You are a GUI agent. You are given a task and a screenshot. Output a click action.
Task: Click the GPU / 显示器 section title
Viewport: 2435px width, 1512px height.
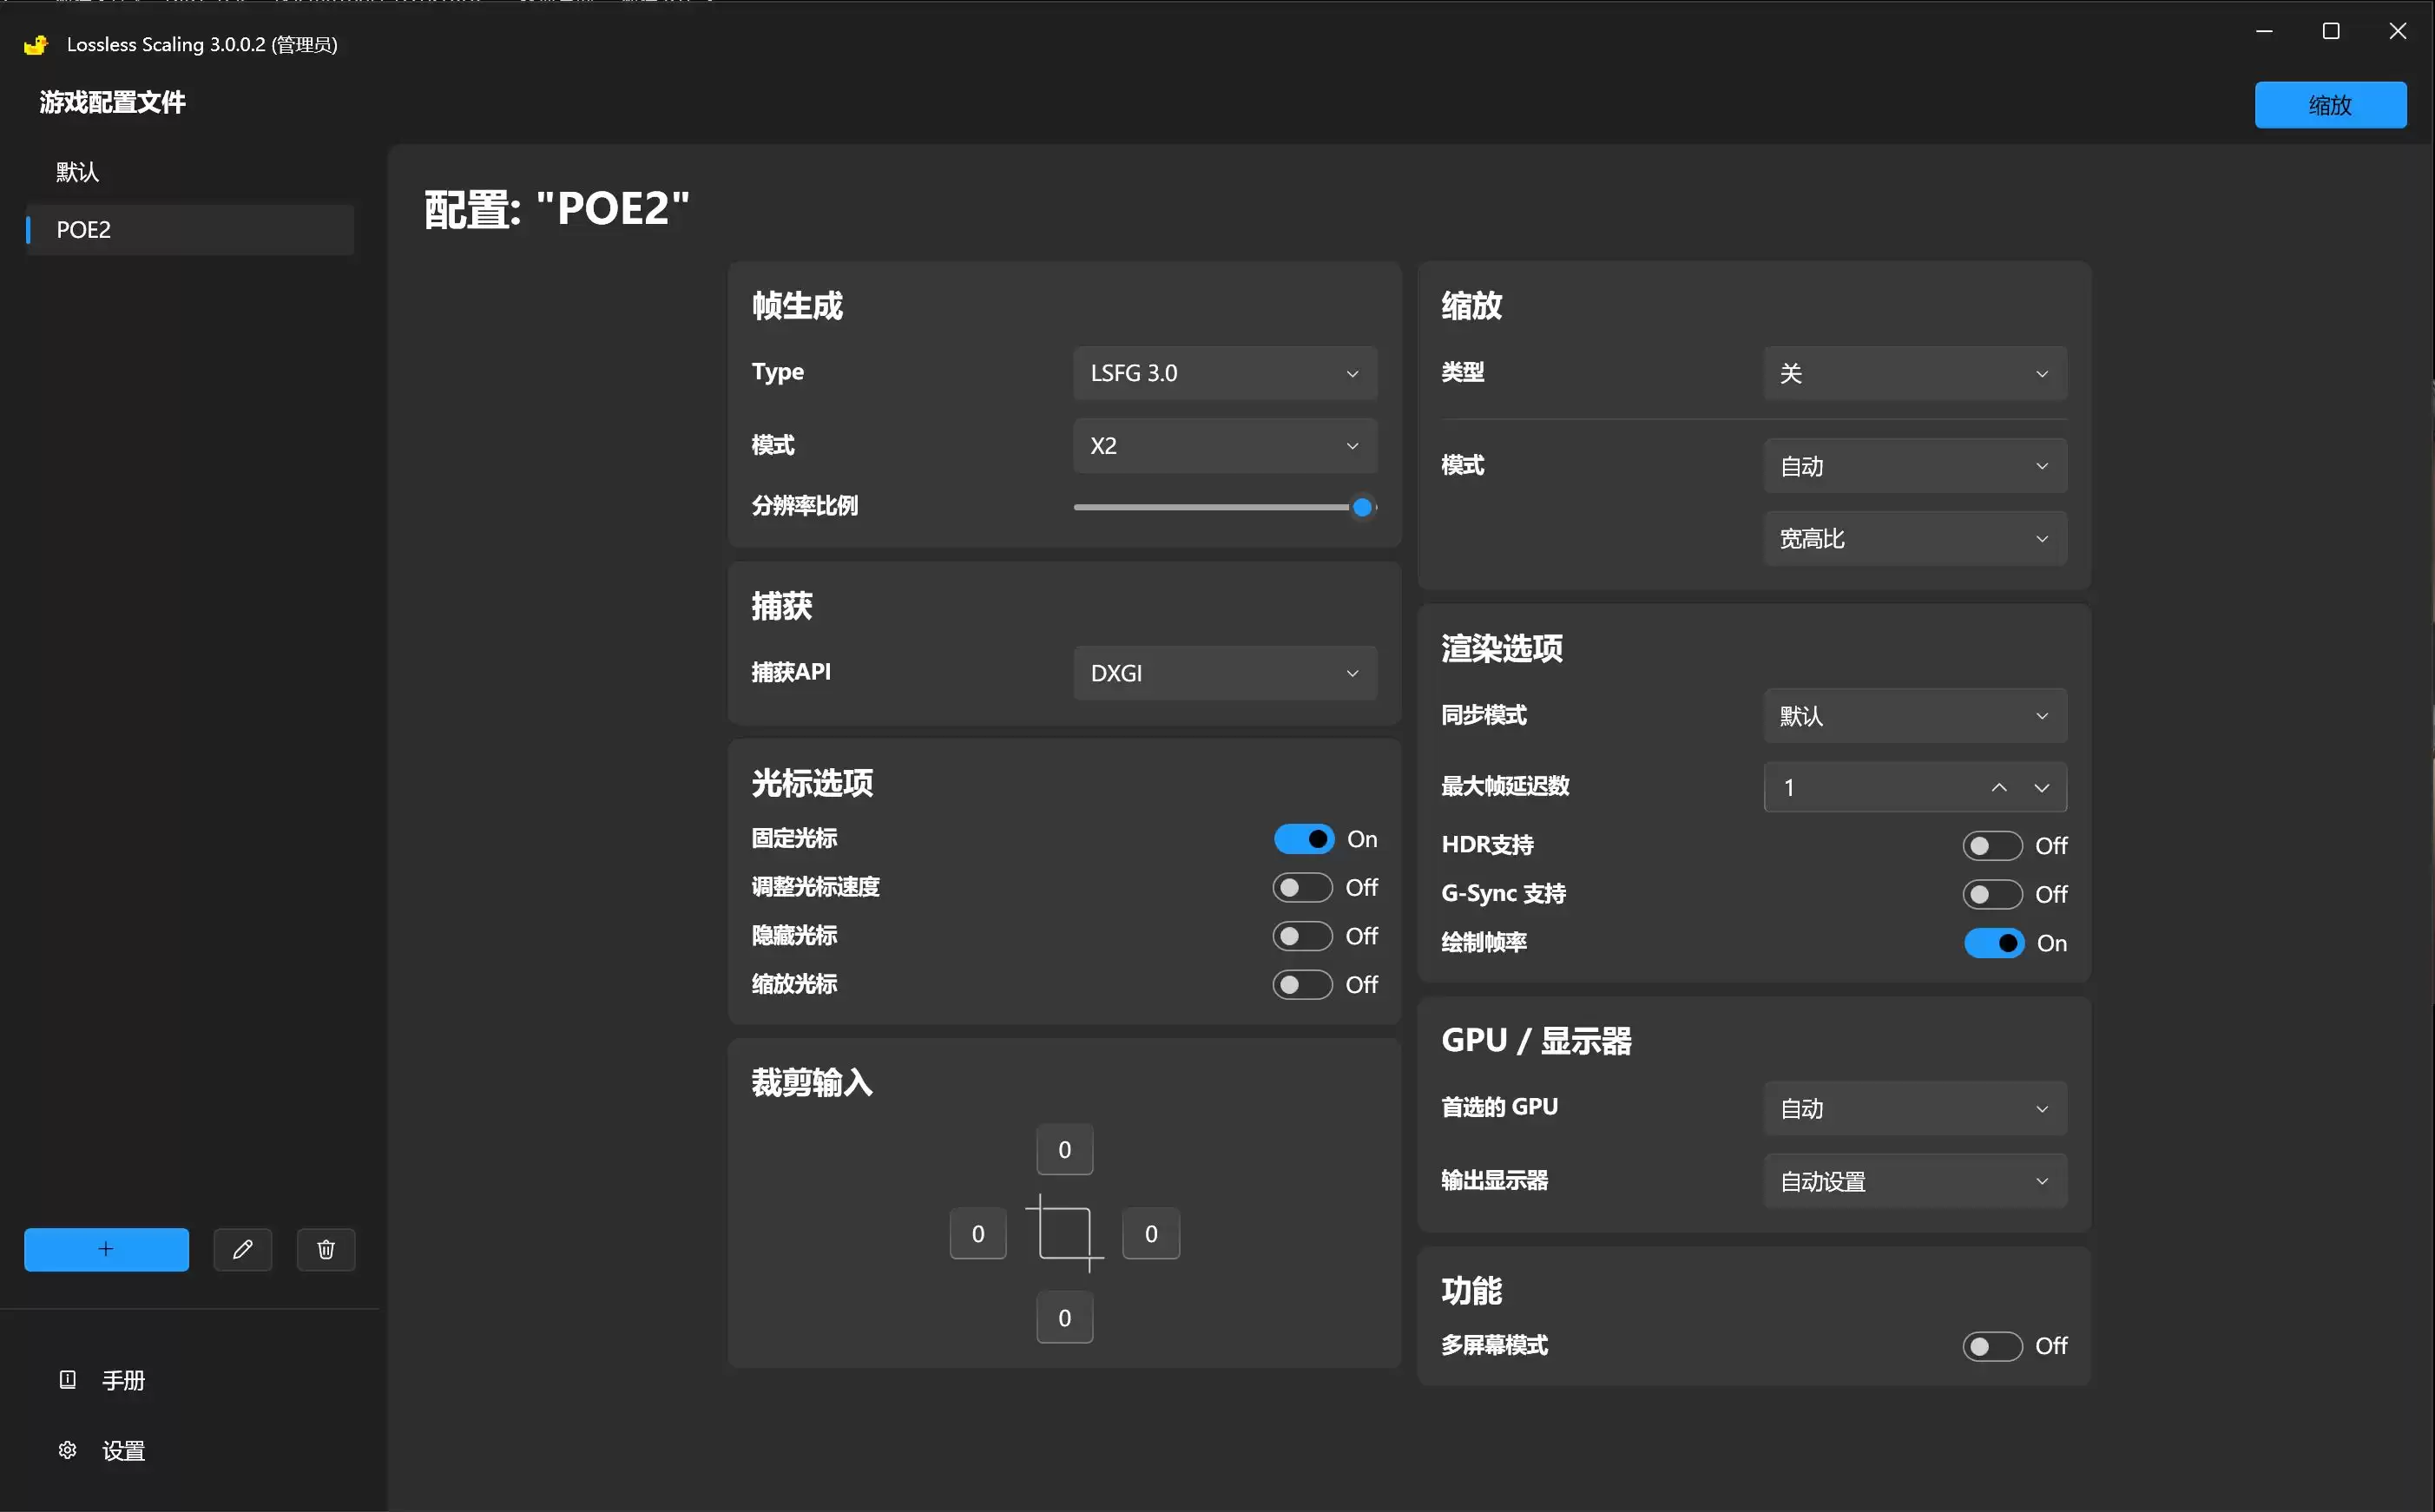(1537, 1041)
